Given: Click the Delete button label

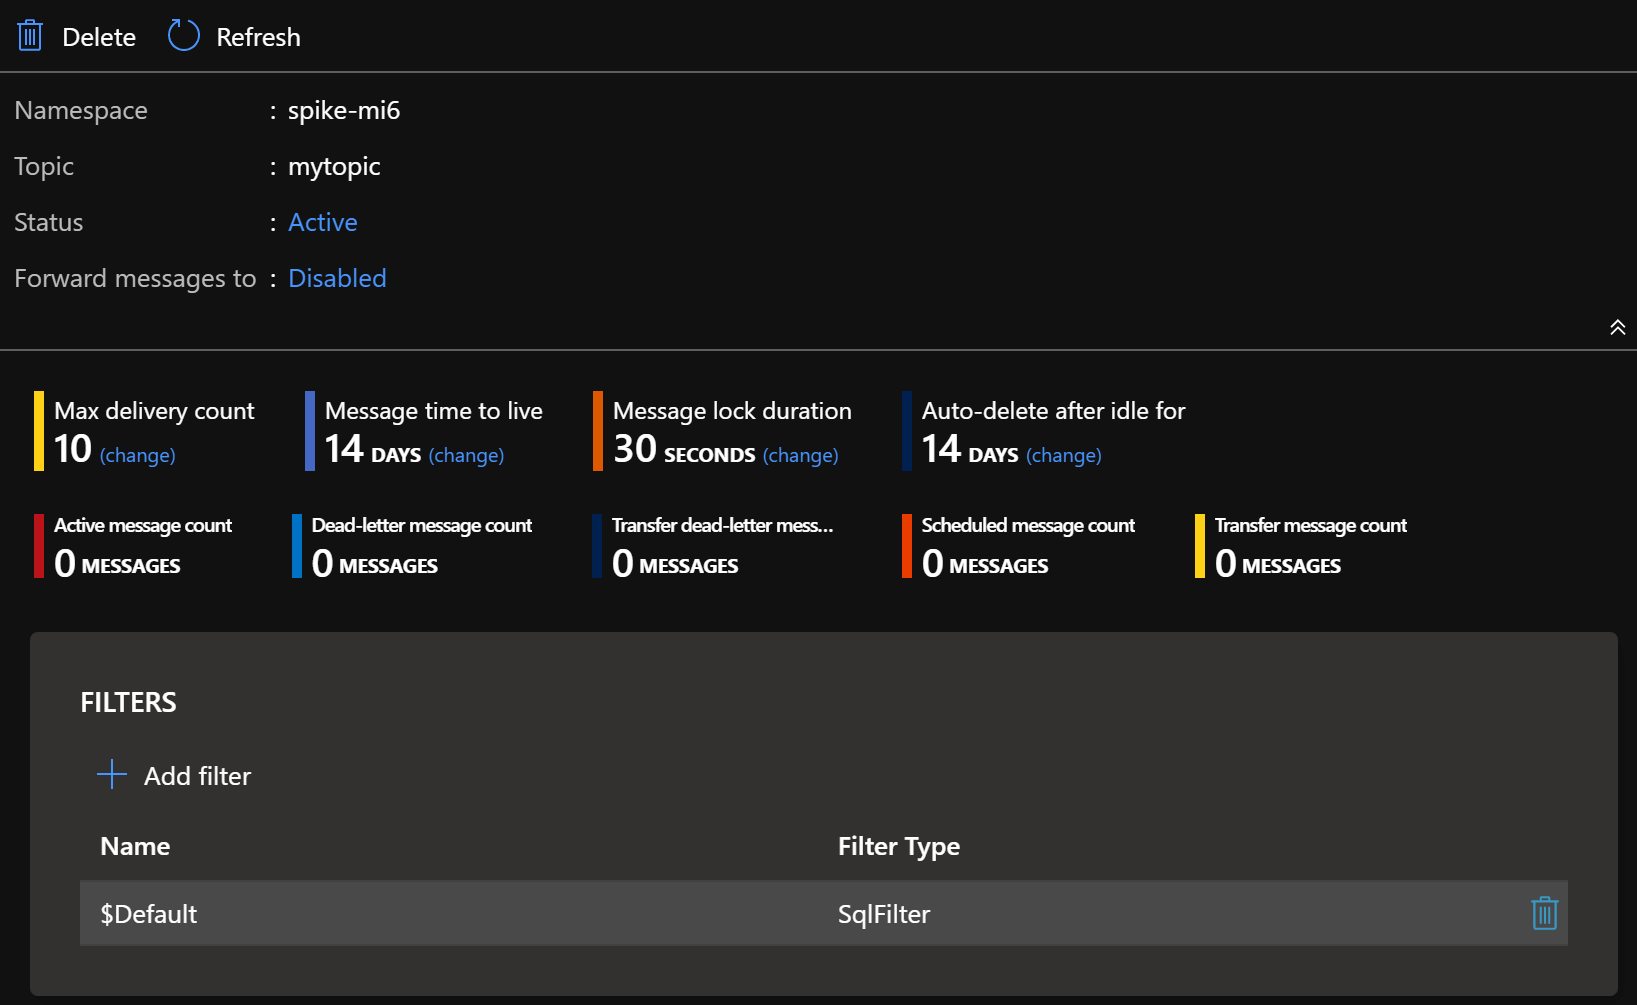Looking at the screenshot, I should point(99,37).
